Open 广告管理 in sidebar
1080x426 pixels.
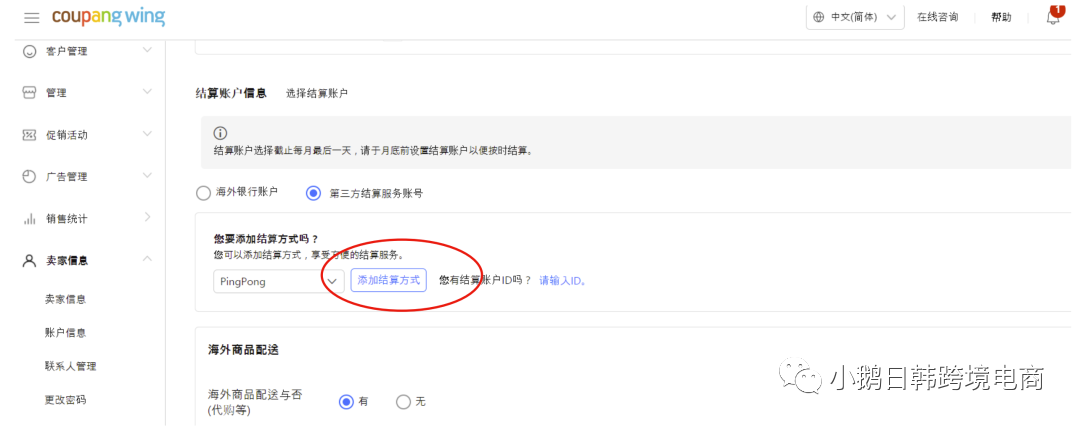[x=67, y=176]
